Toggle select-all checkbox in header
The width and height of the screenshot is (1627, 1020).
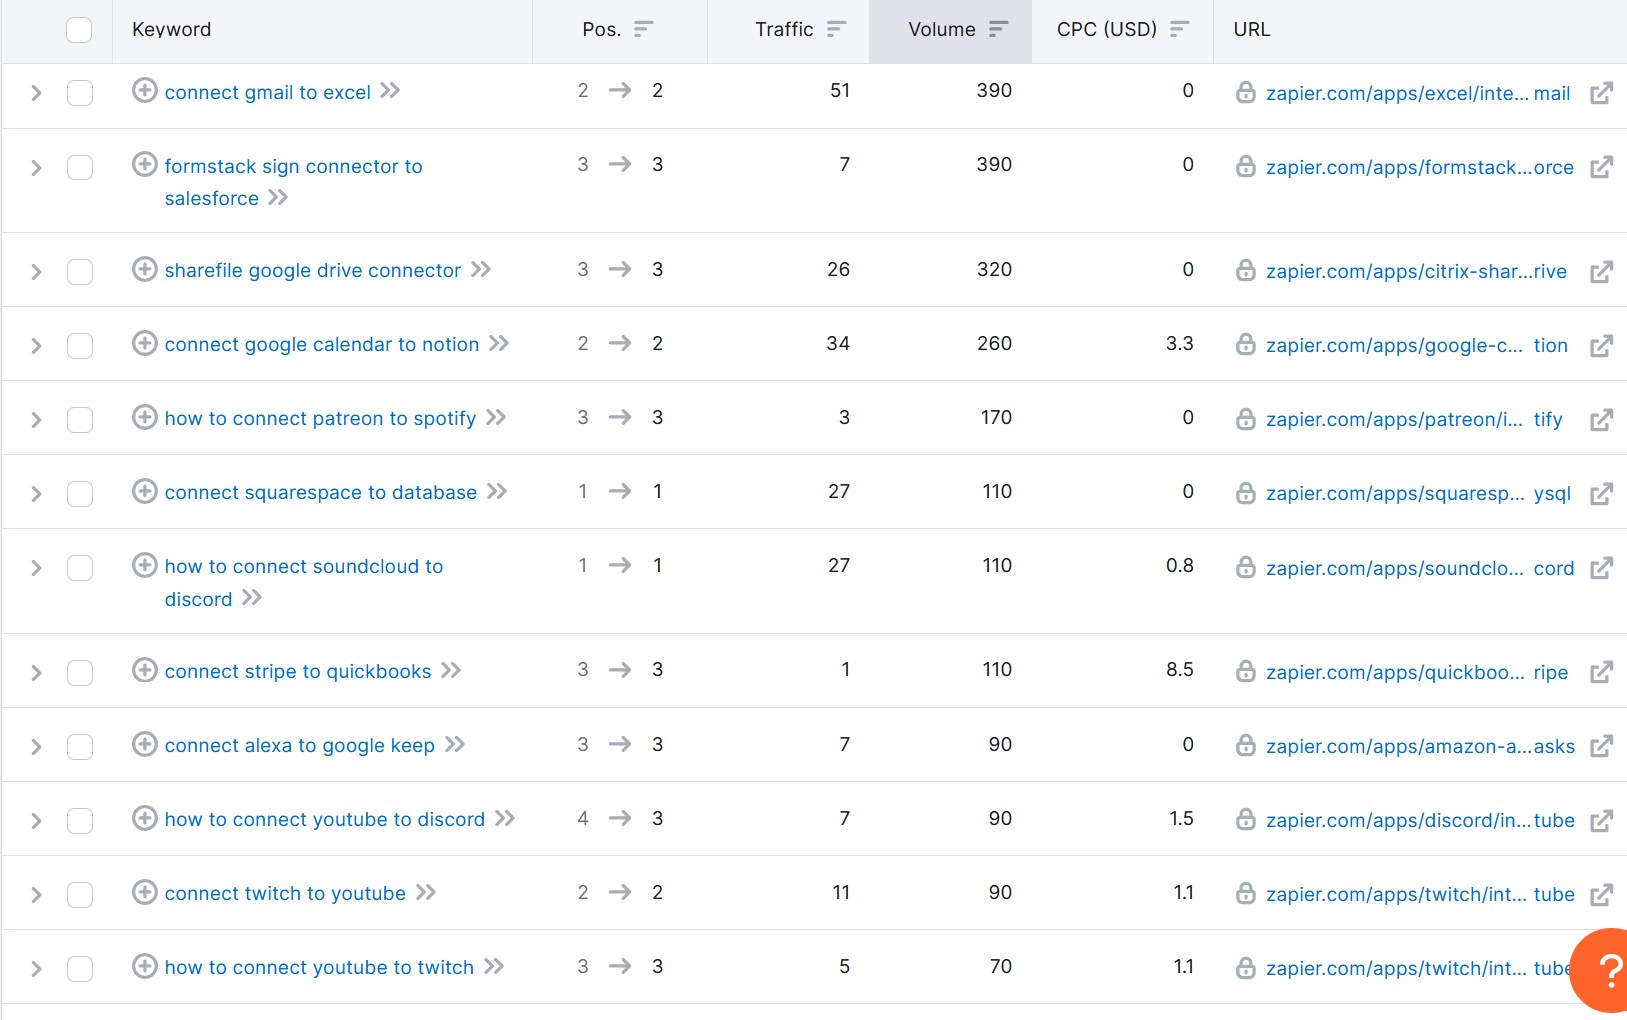[79, 30]
